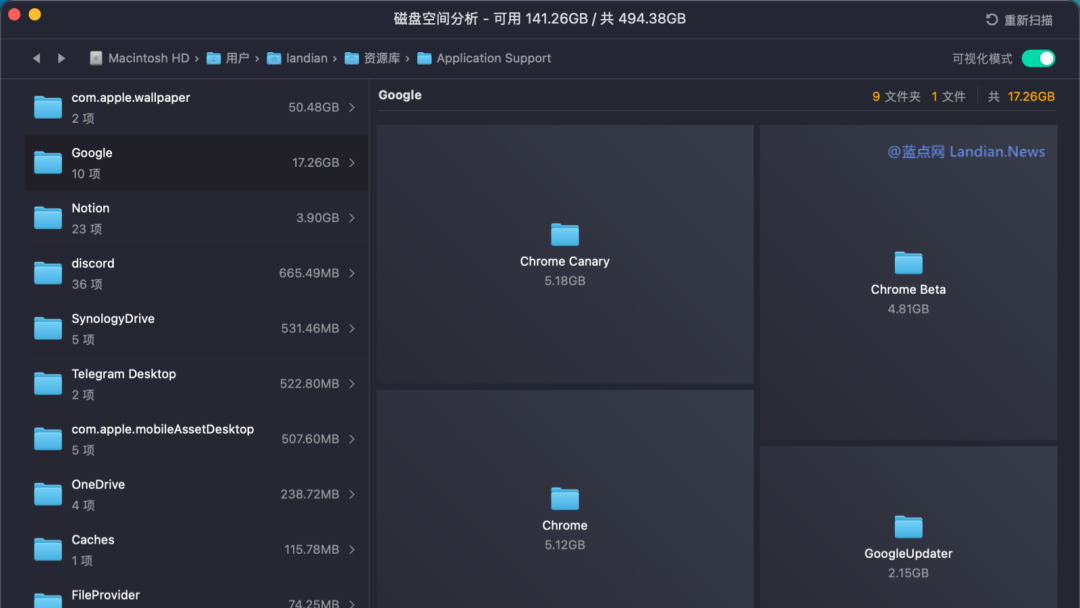Expand discord row with its chevron
The height and width of the screenshot is (608, 1080).
[352, 273]
